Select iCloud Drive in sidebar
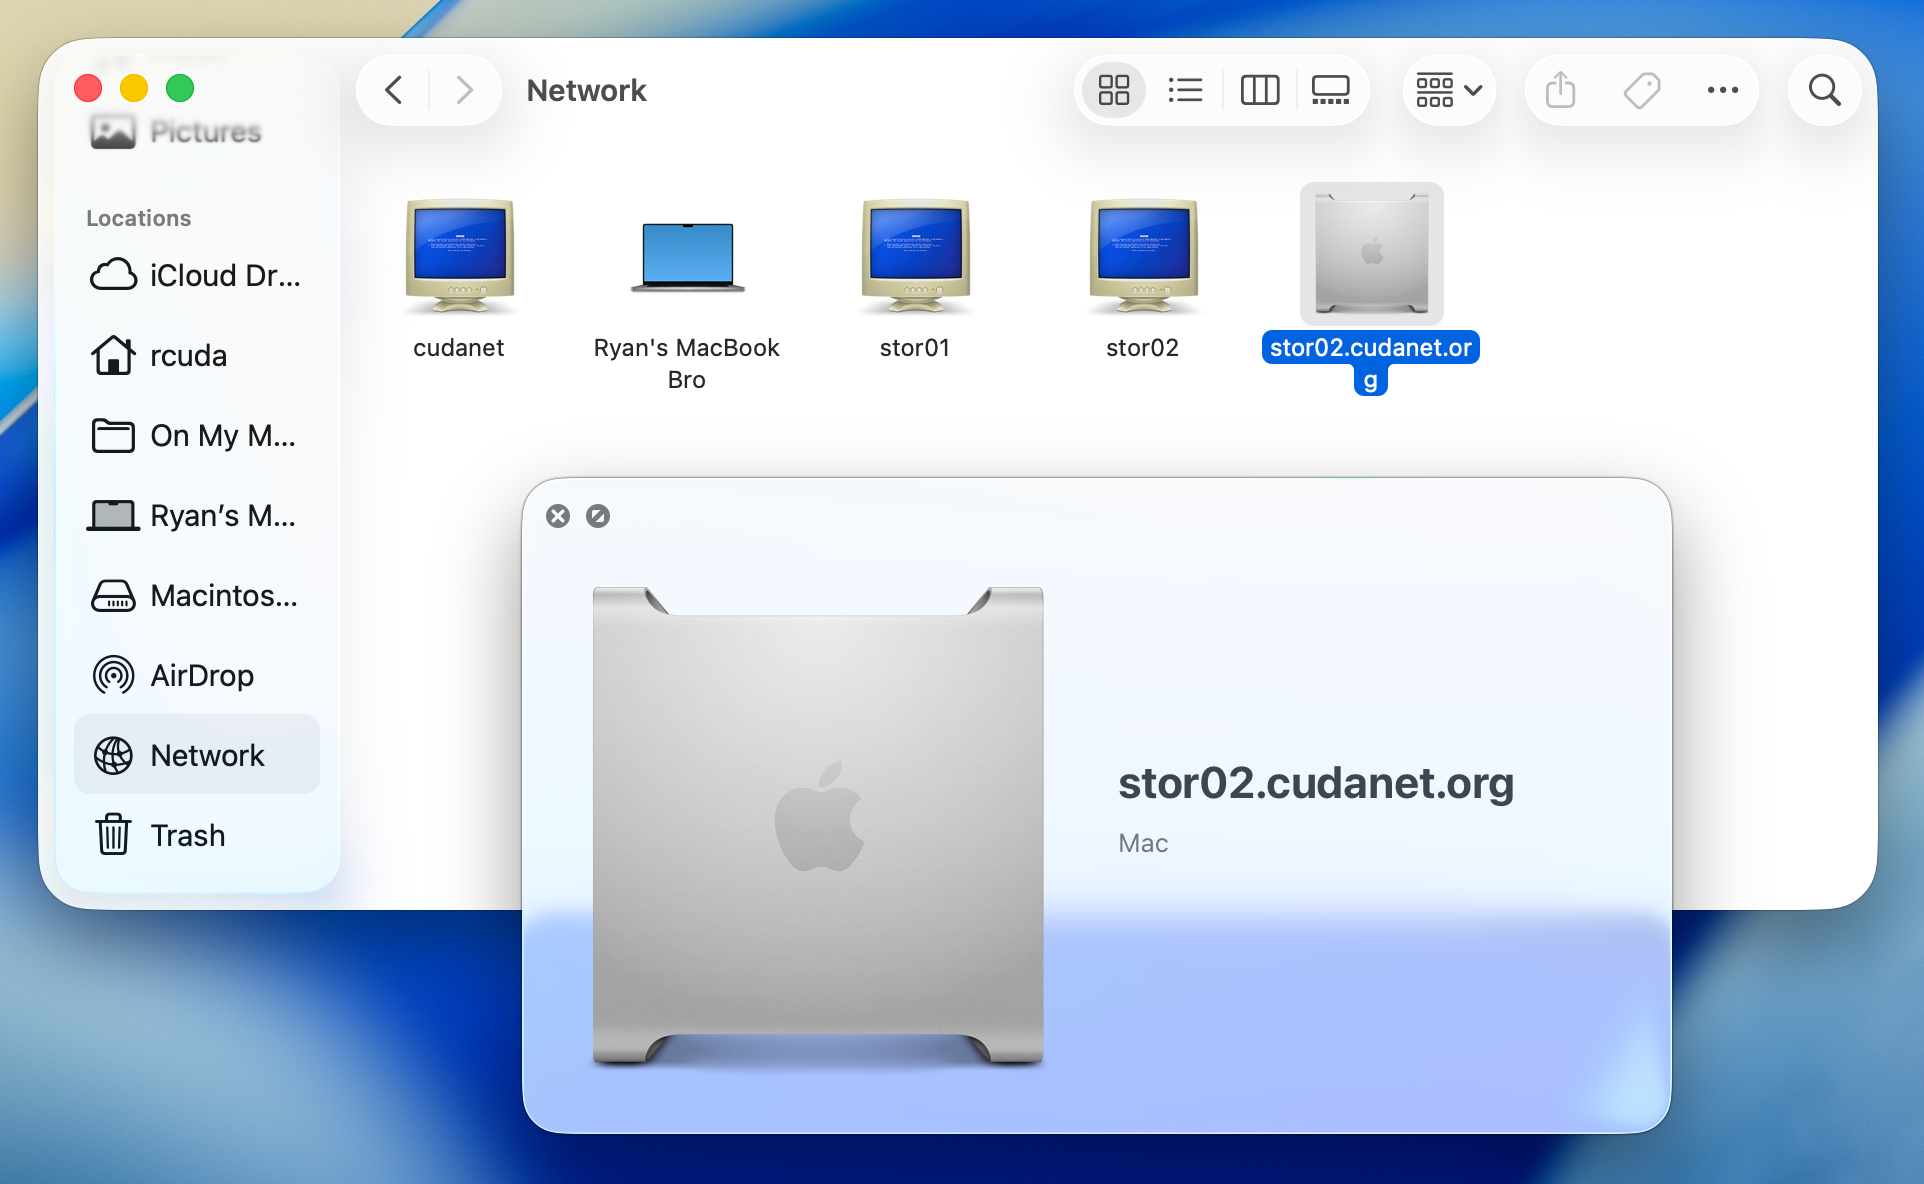The height and width of the screenshot is (1184, 1924). tap(197, 275)
